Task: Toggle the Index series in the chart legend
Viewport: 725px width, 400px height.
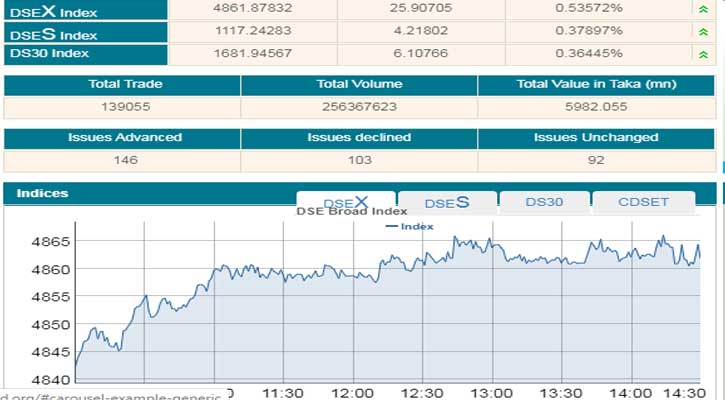Action: coord(410,227)
